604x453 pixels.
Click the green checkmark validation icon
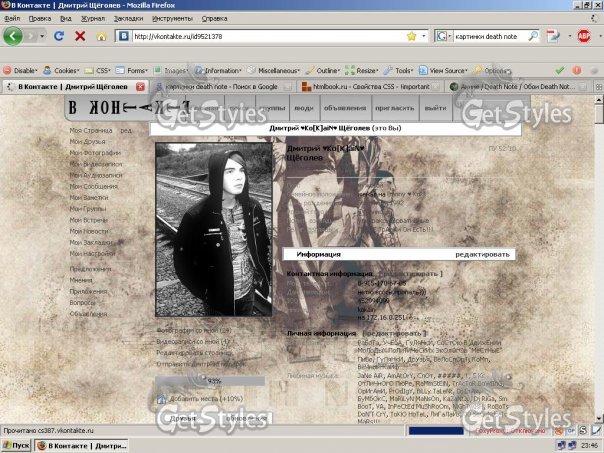point(560,70)
